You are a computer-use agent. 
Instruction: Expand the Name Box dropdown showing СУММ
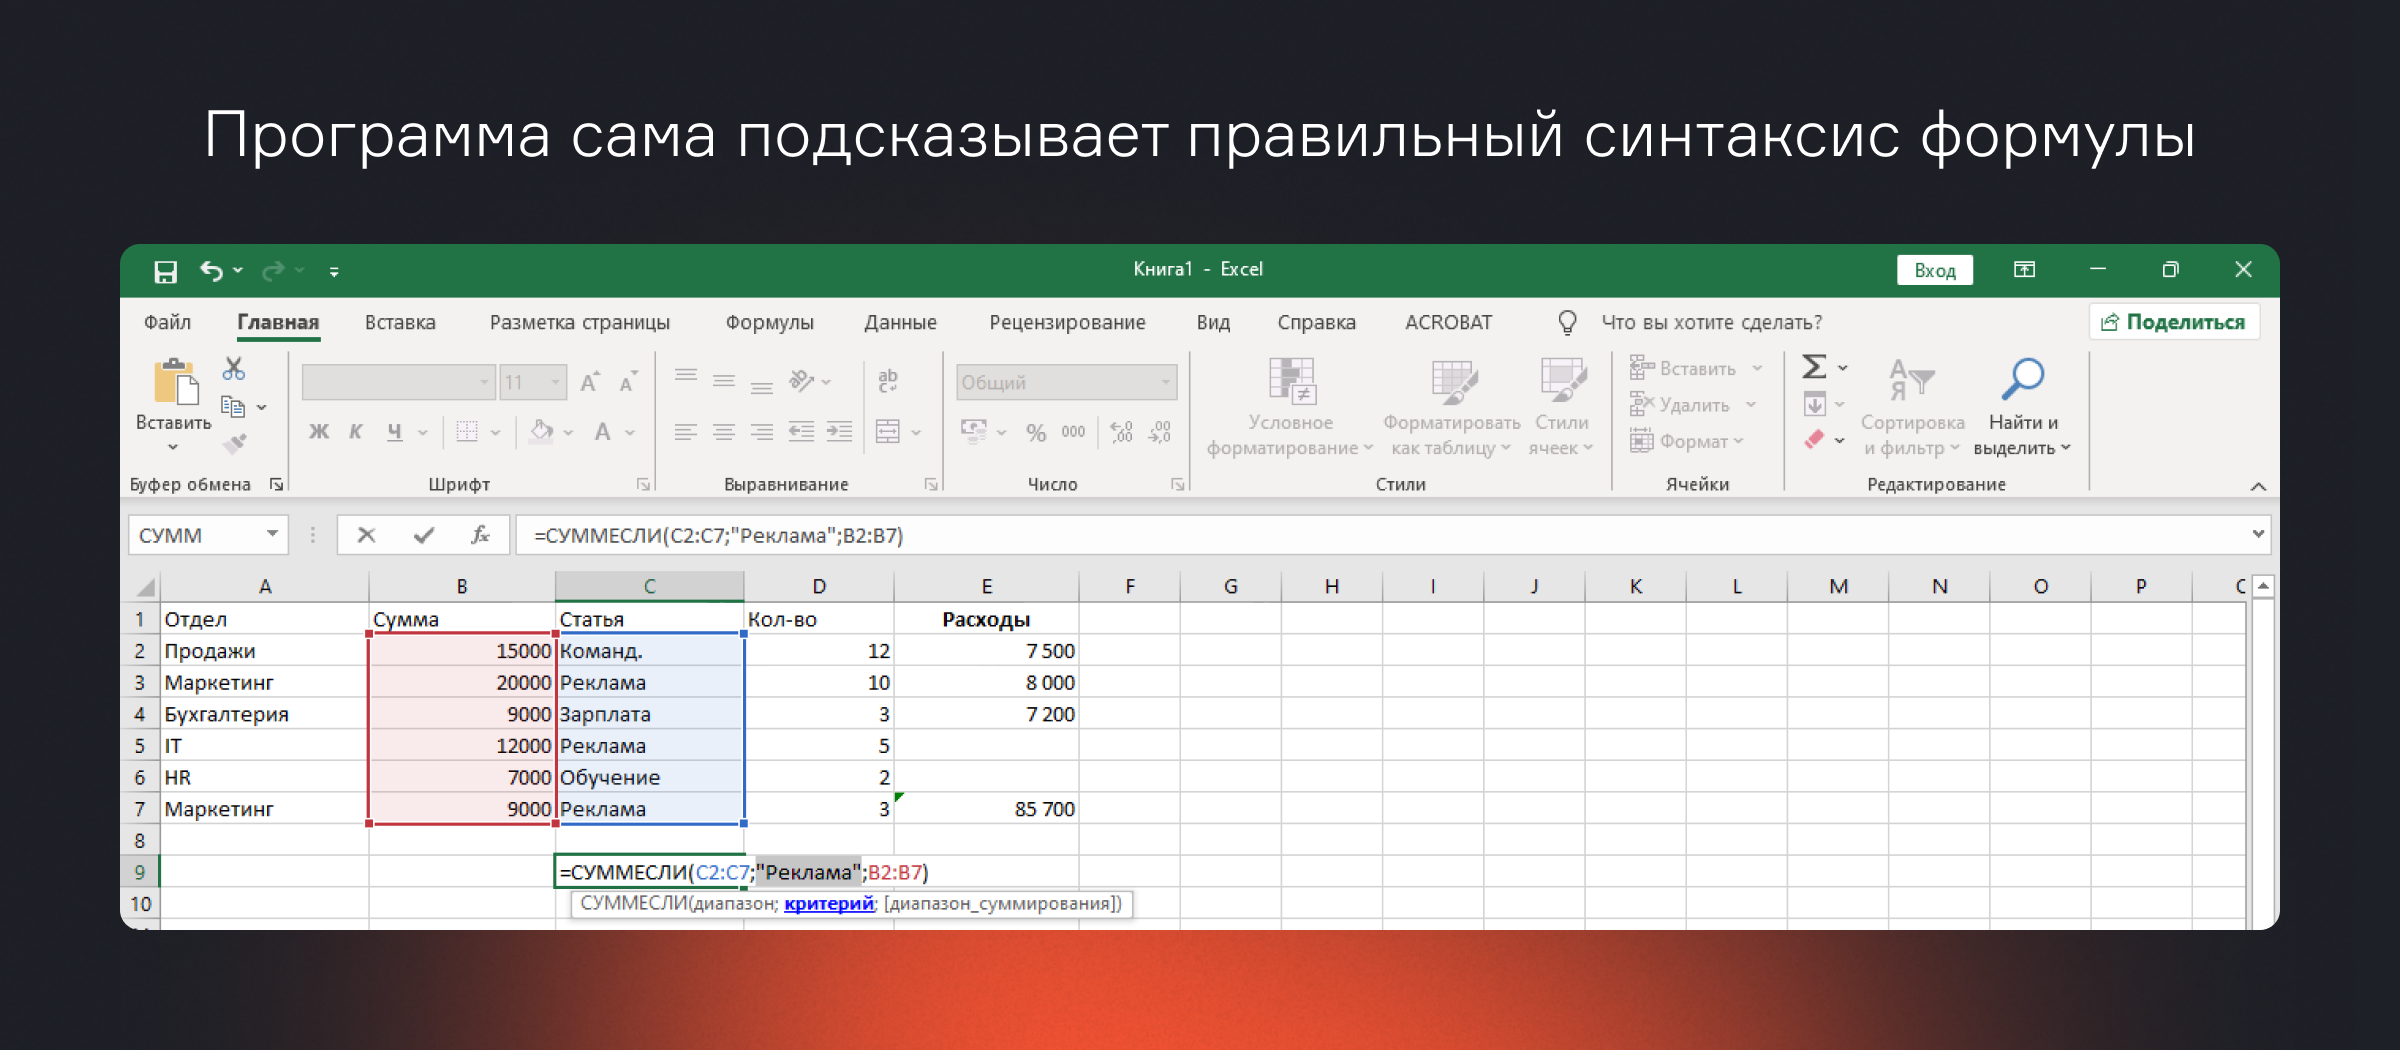272,535
